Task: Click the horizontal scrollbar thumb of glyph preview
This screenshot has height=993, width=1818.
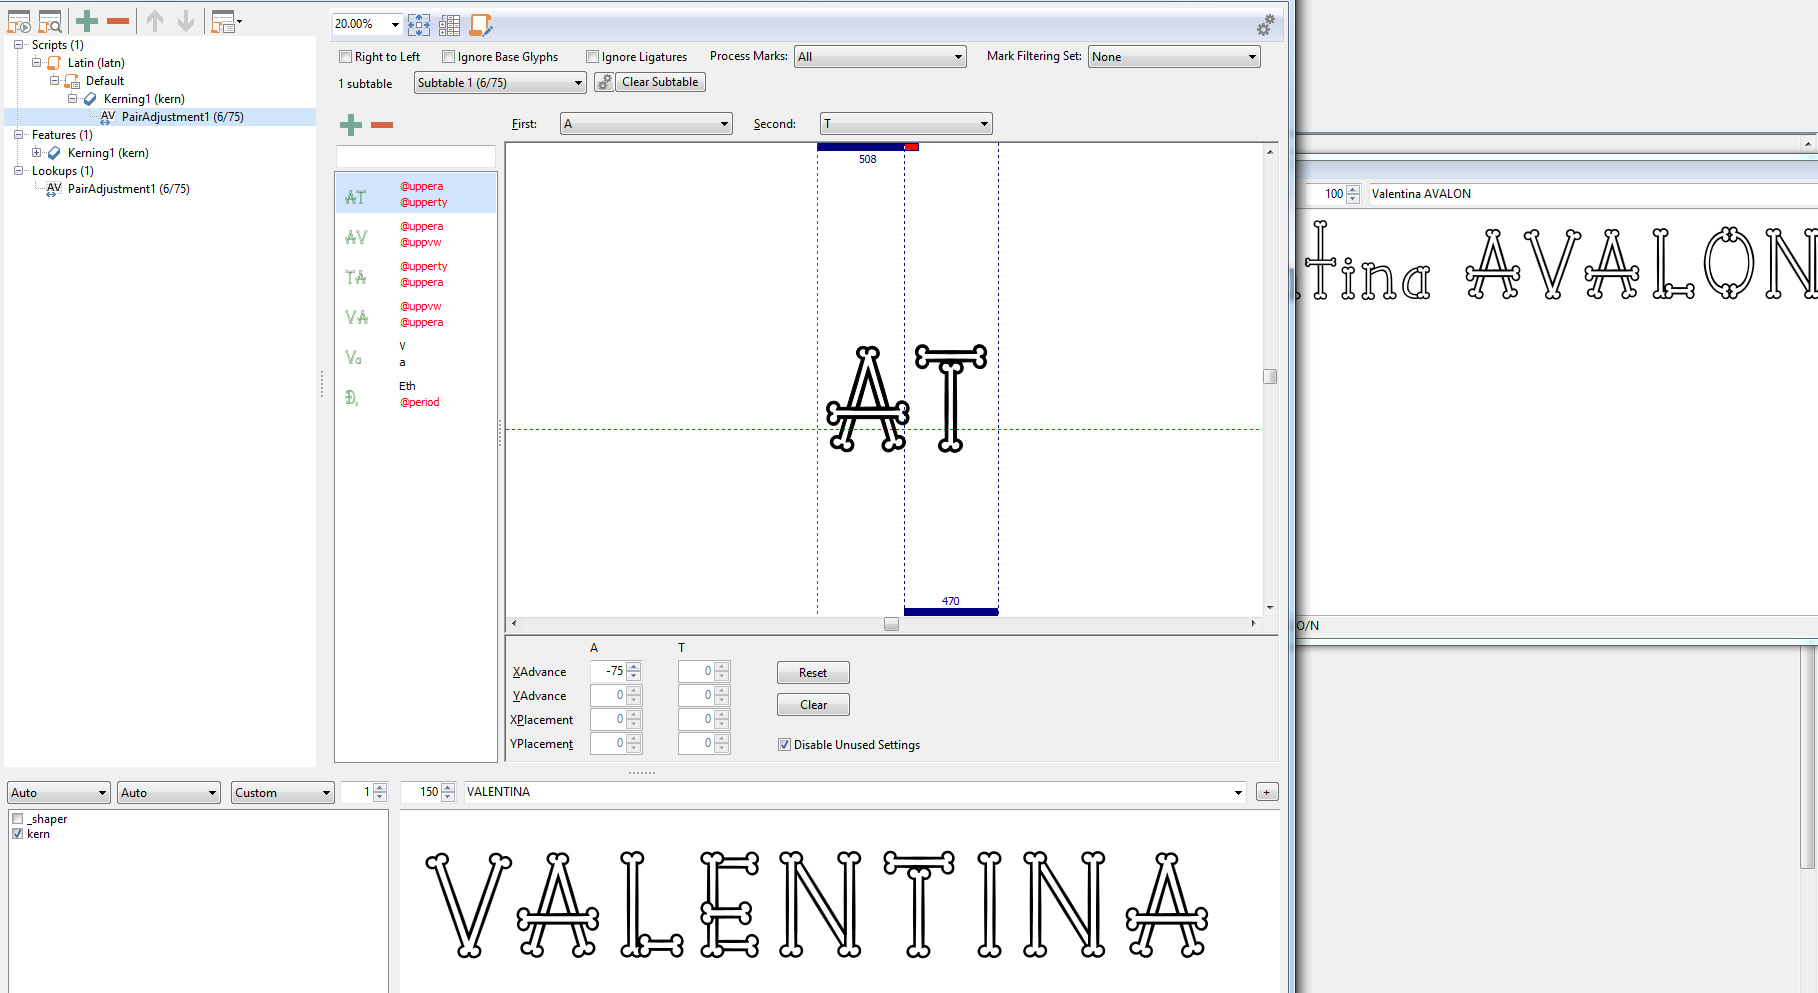Action: coord(891,624)
